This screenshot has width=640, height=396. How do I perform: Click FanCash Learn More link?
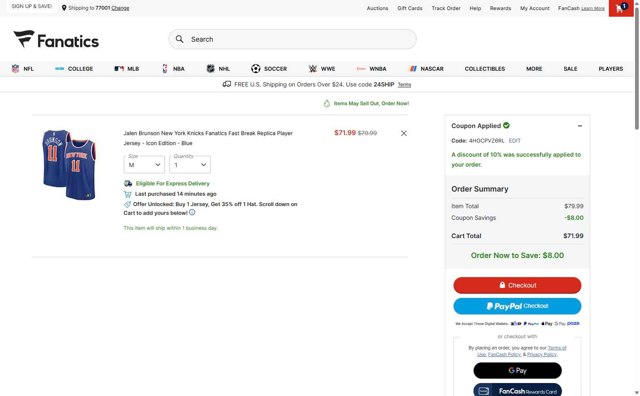593,8
